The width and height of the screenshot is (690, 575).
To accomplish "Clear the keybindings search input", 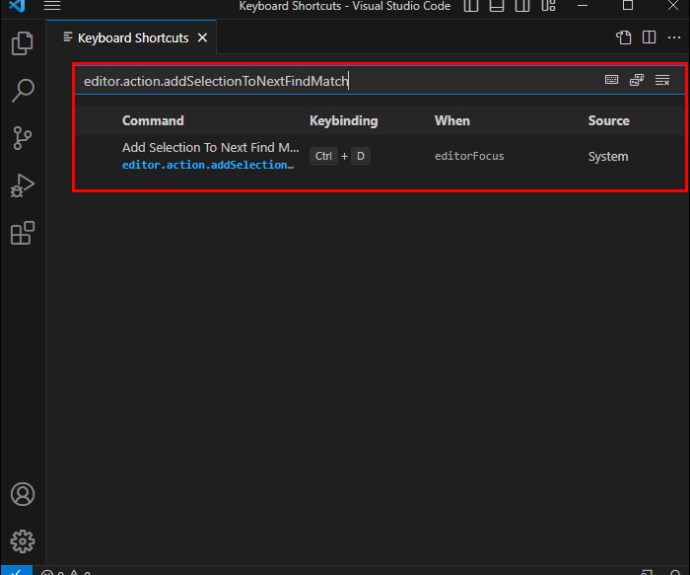I will point(662,80).
